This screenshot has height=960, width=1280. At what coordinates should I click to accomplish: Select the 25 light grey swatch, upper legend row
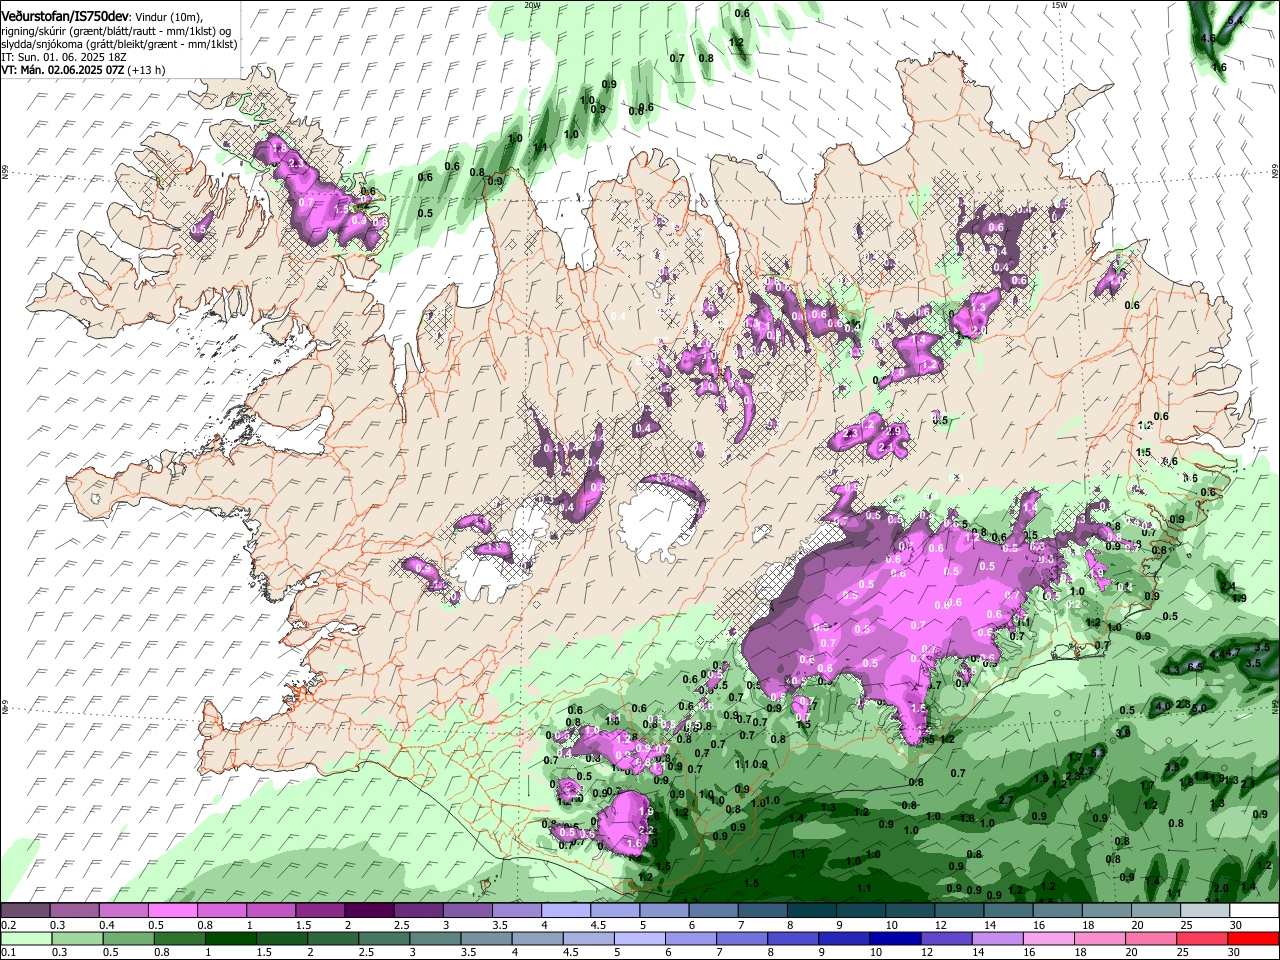[1205, 910]
